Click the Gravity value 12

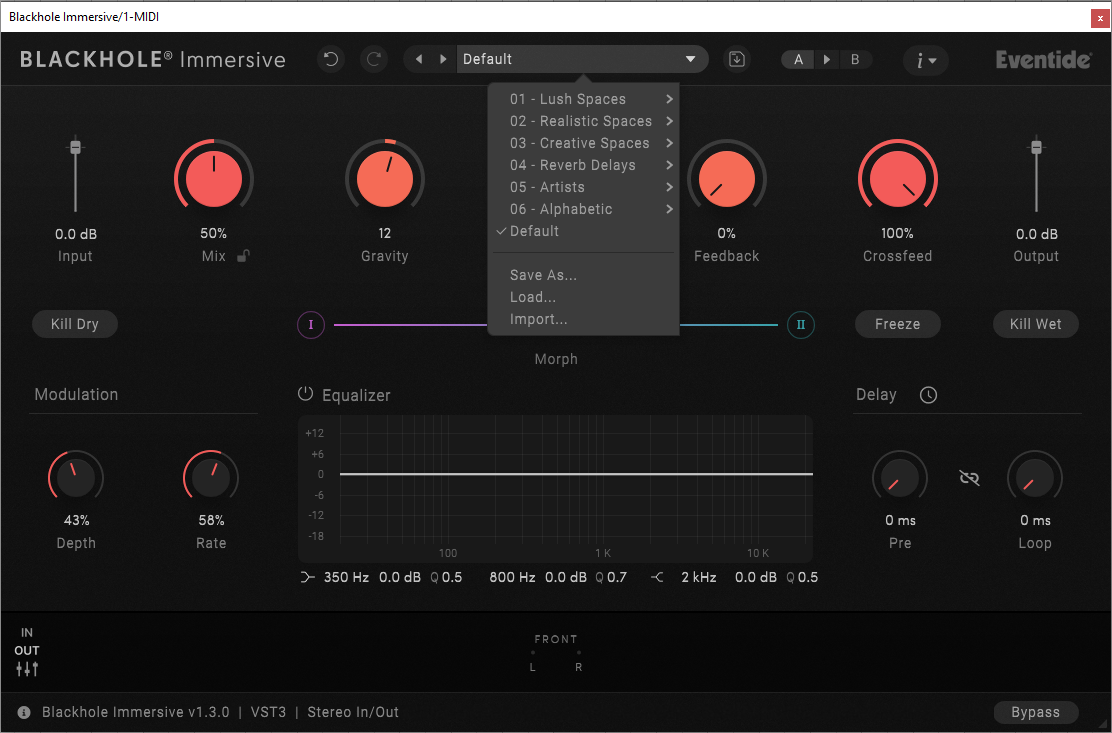[x=384, y=233]
